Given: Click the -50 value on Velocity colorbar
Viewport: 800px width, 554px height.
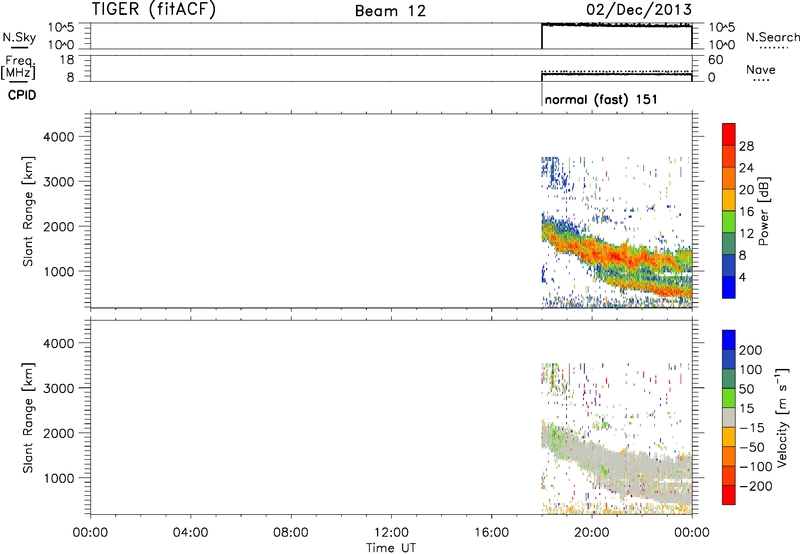Looking at the screenshot, I should tap(752, 447).
